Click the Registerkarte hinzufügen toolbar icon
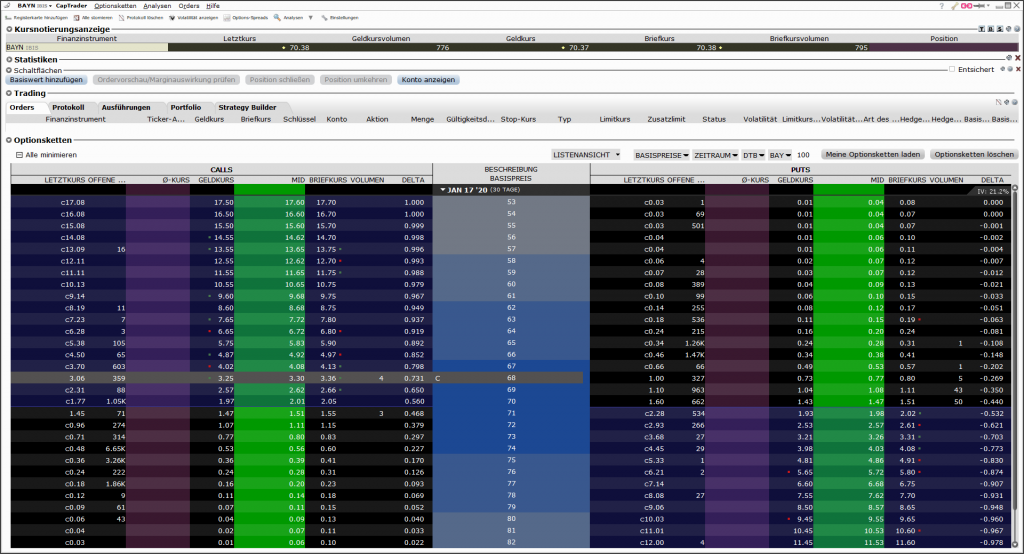Image resolution: width=1024 pixels, height=554 pixels. (8, 18)
